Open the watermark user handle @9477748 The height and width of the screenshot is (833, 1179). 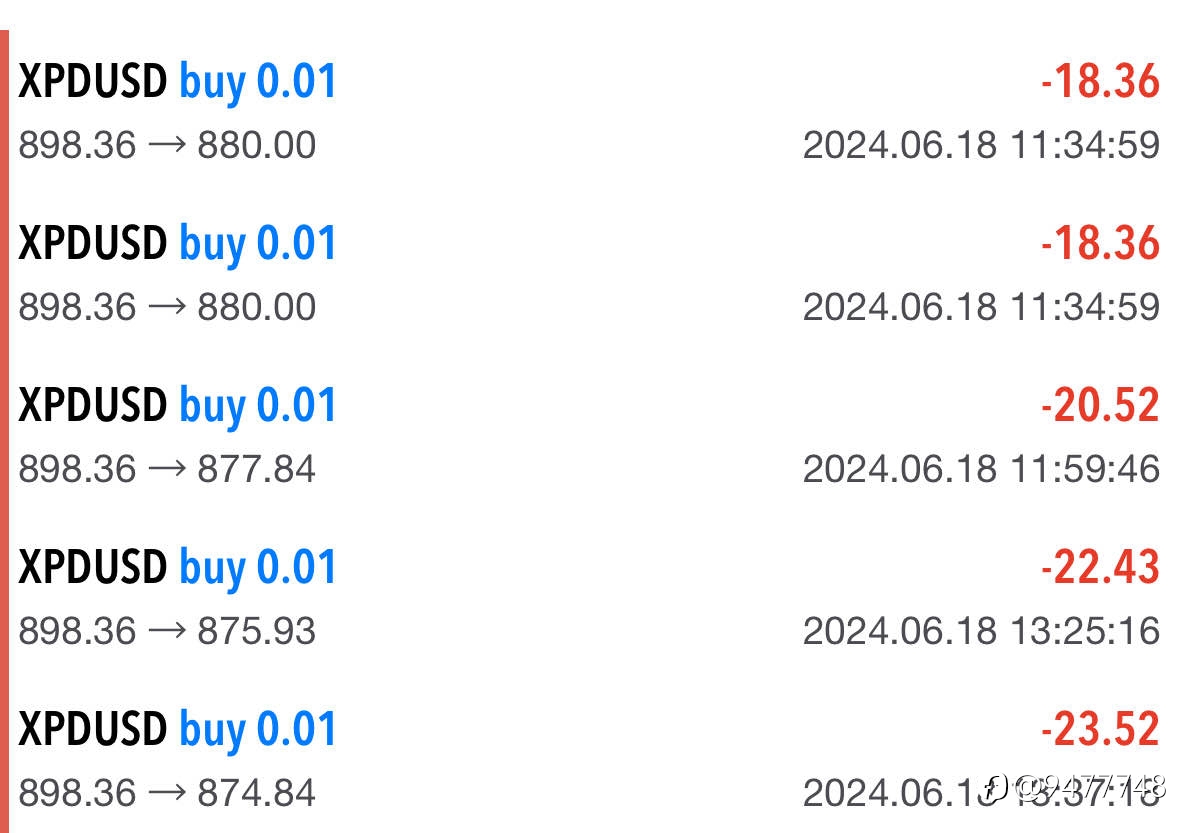(x=1090, y=787)
